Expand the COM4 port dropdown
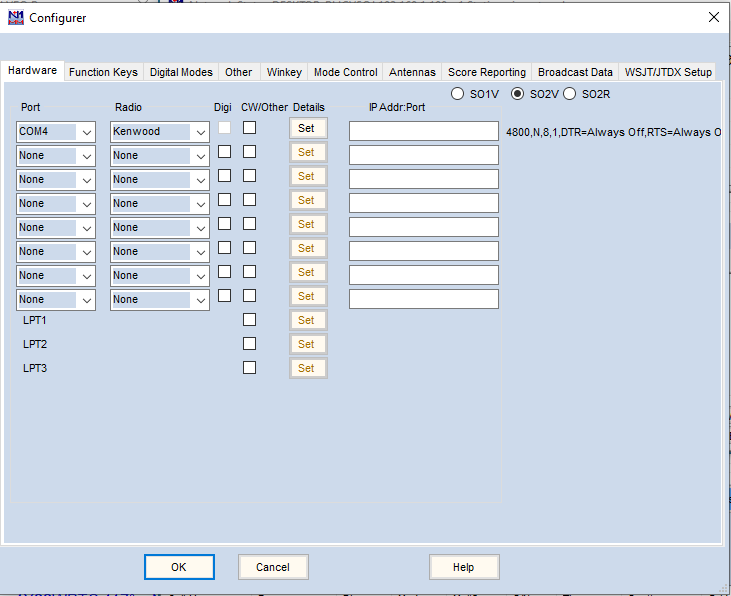Viewport: 731px width, 596px height. [86, 132]
